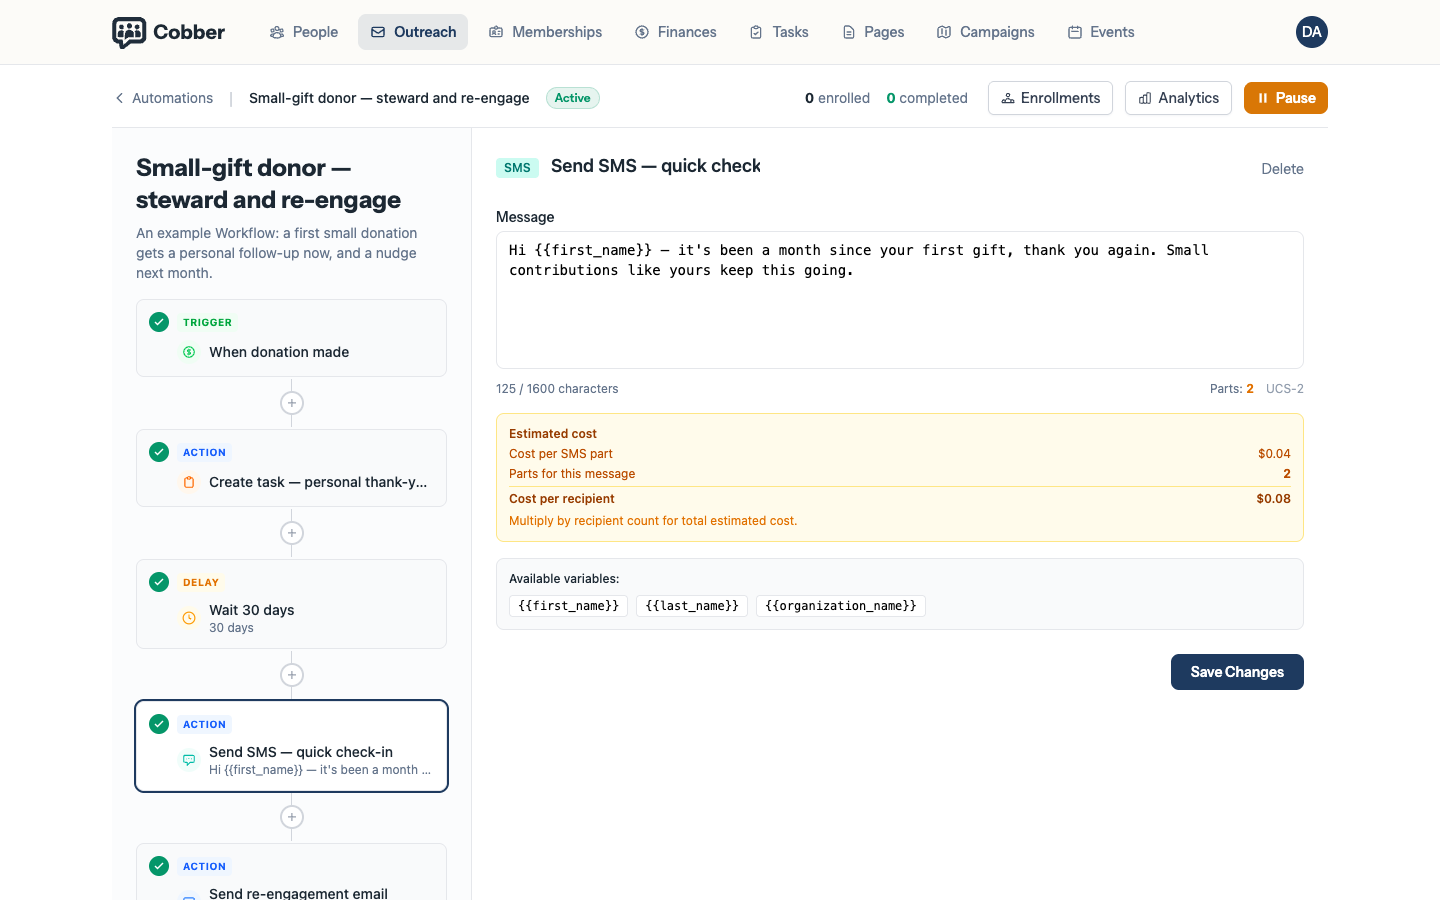
Task: Click the green check on Send SMS step
Action: pos(159,724)
